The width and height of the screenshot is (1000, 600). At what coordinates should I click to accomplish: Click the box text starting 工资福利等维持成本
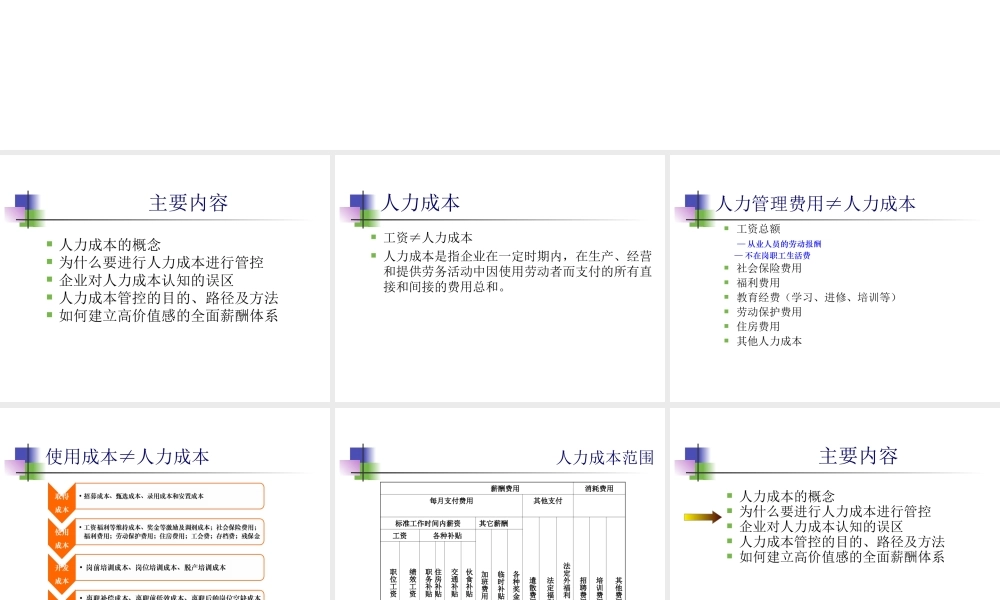click(171, 532)
